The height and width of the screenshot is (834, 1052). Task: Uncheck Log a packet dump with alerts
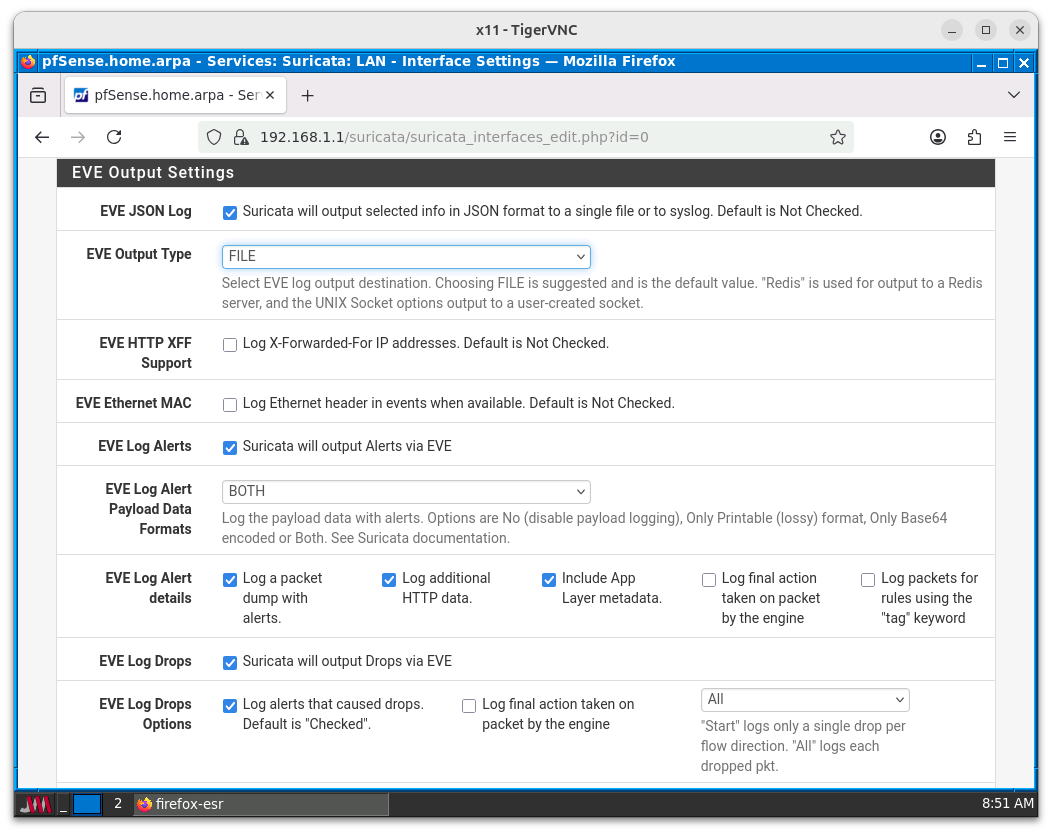(230, 580)
